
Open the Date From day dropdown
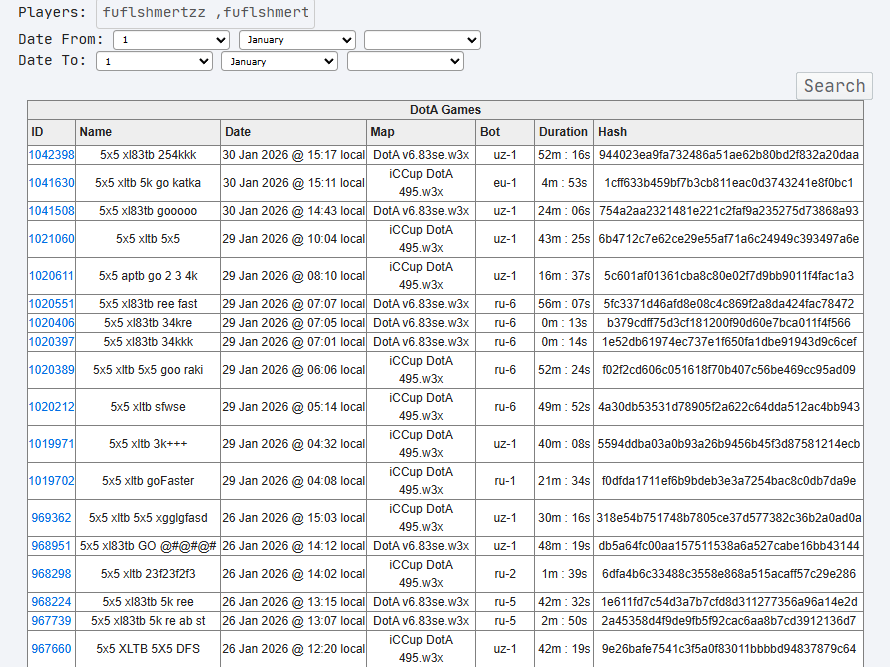171,40
